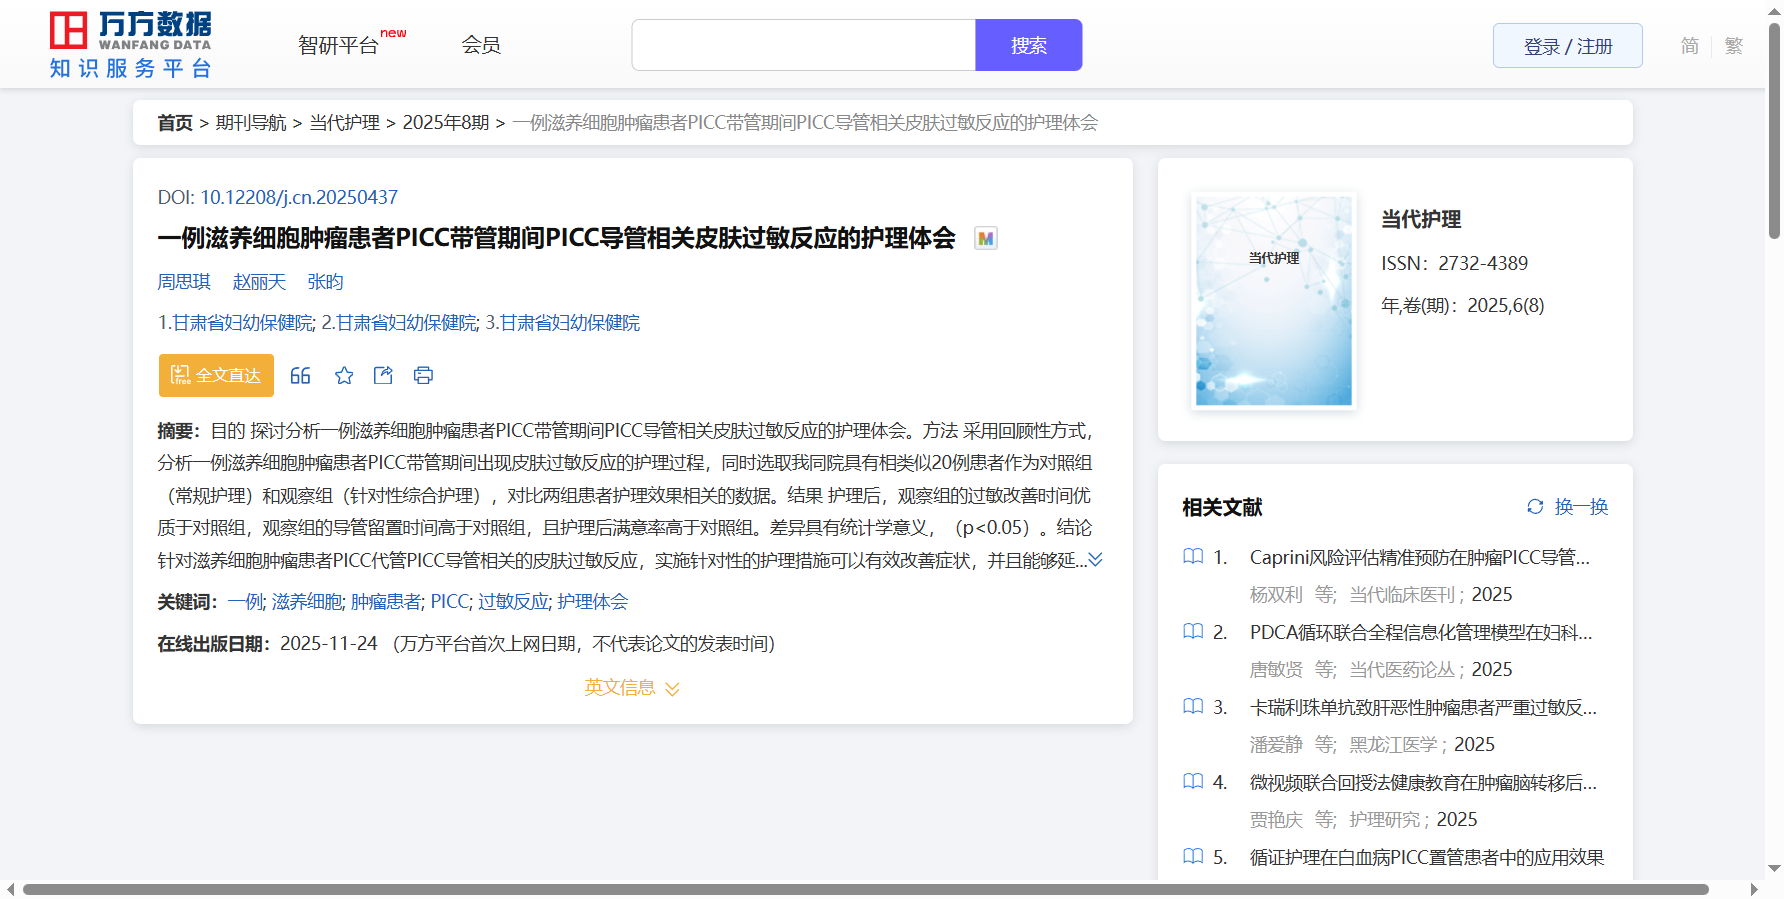Click the M badge beside article title
Image resolution: width=1784 pixels, height=899 pixels.
[986, 239]
